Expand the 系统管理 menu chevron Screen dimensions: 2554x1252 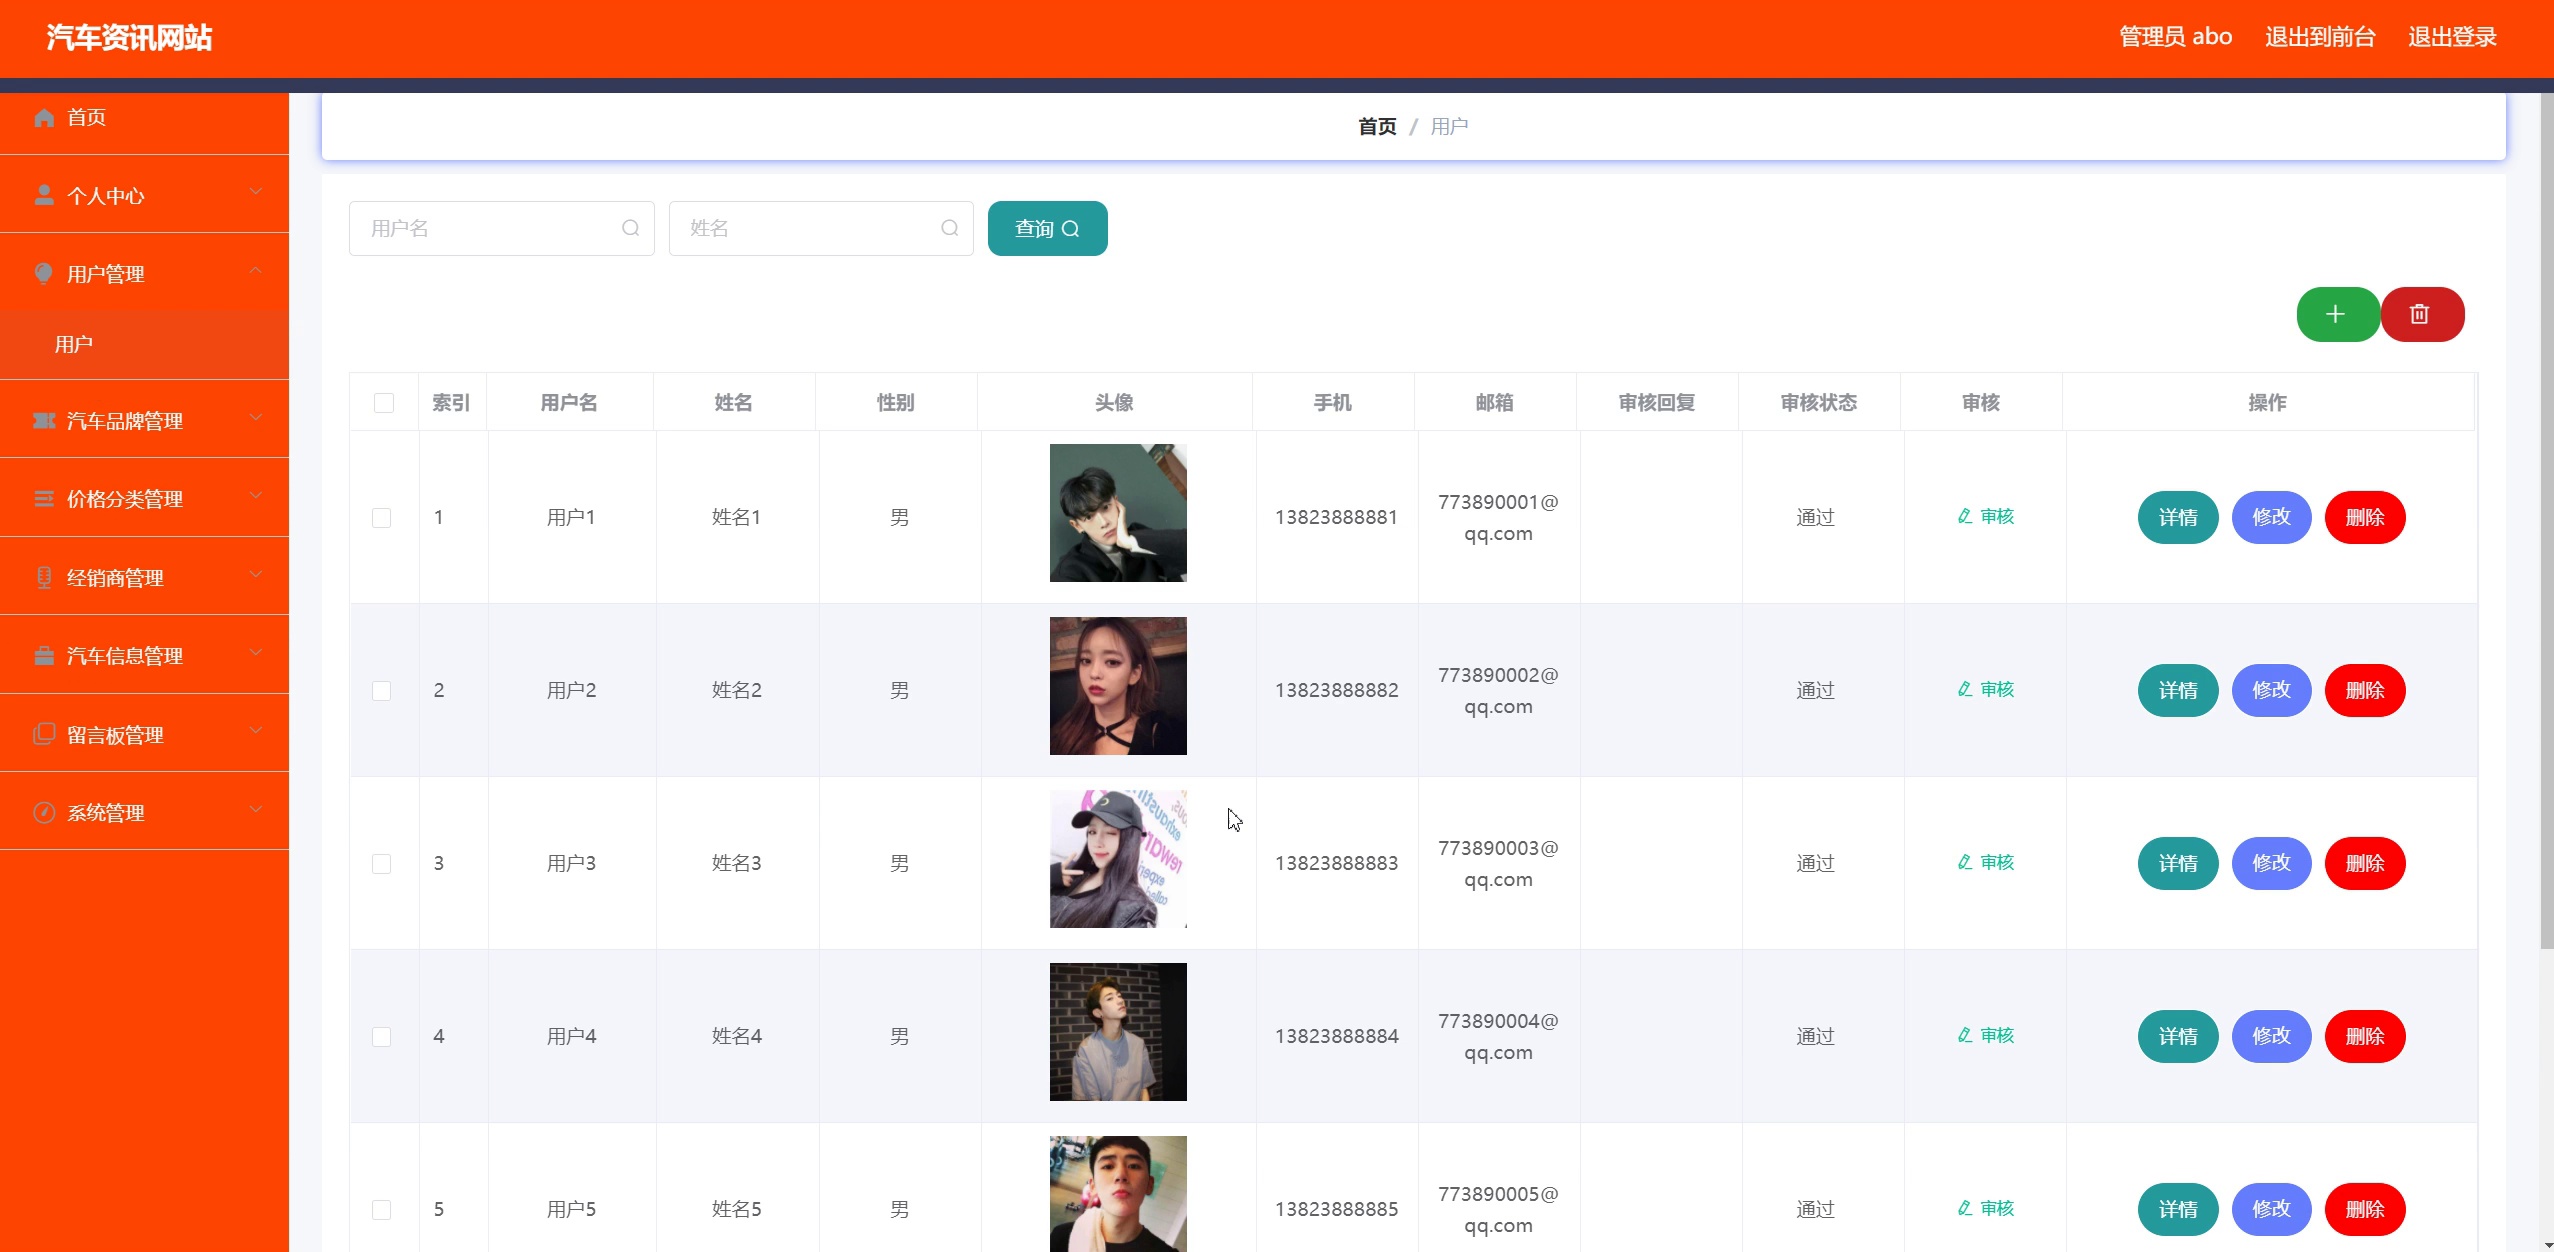[x=256, y=809]
